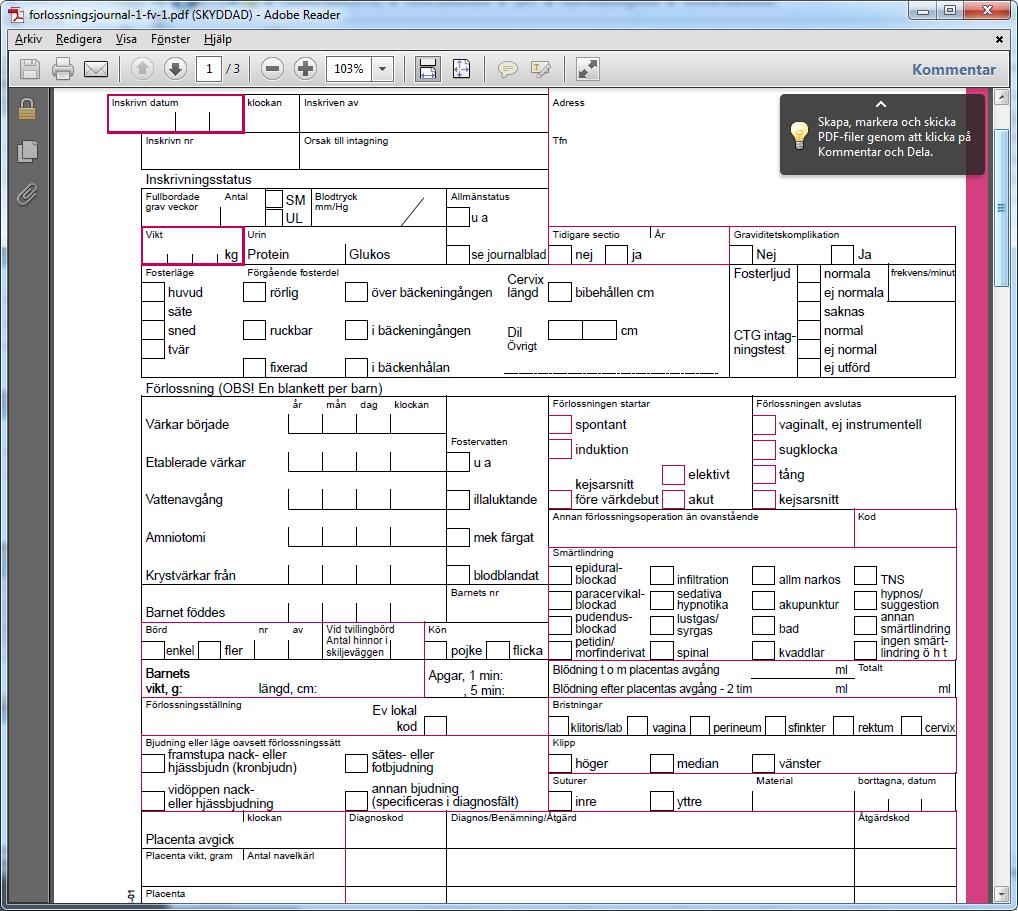The width and height of the screenshot is (1018, 911).
Task: Tick the induktion checkbox
Action: [x=560, y=449]
